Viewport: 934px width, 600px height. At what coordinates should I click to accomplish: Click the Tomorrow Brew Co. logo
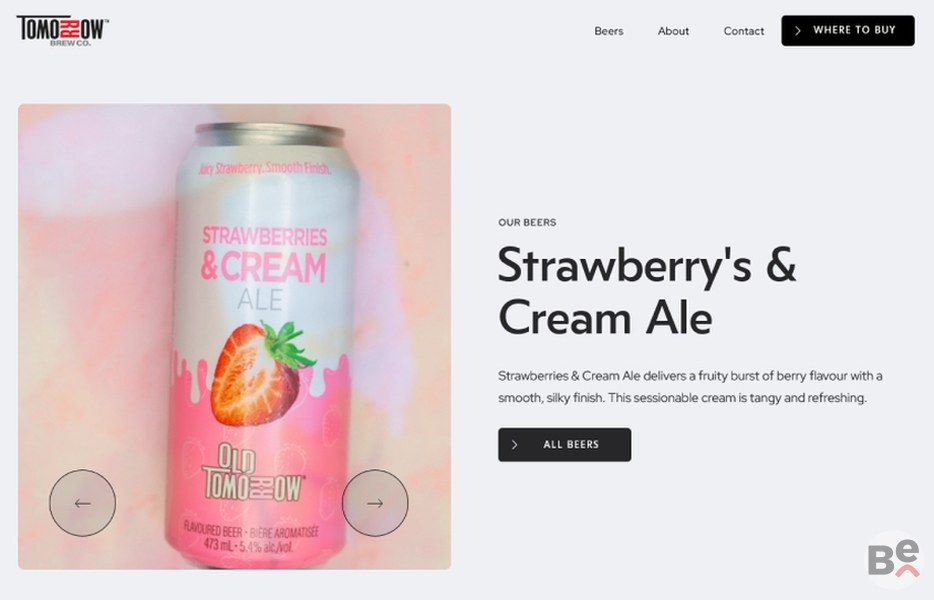[x=63, y=30]
